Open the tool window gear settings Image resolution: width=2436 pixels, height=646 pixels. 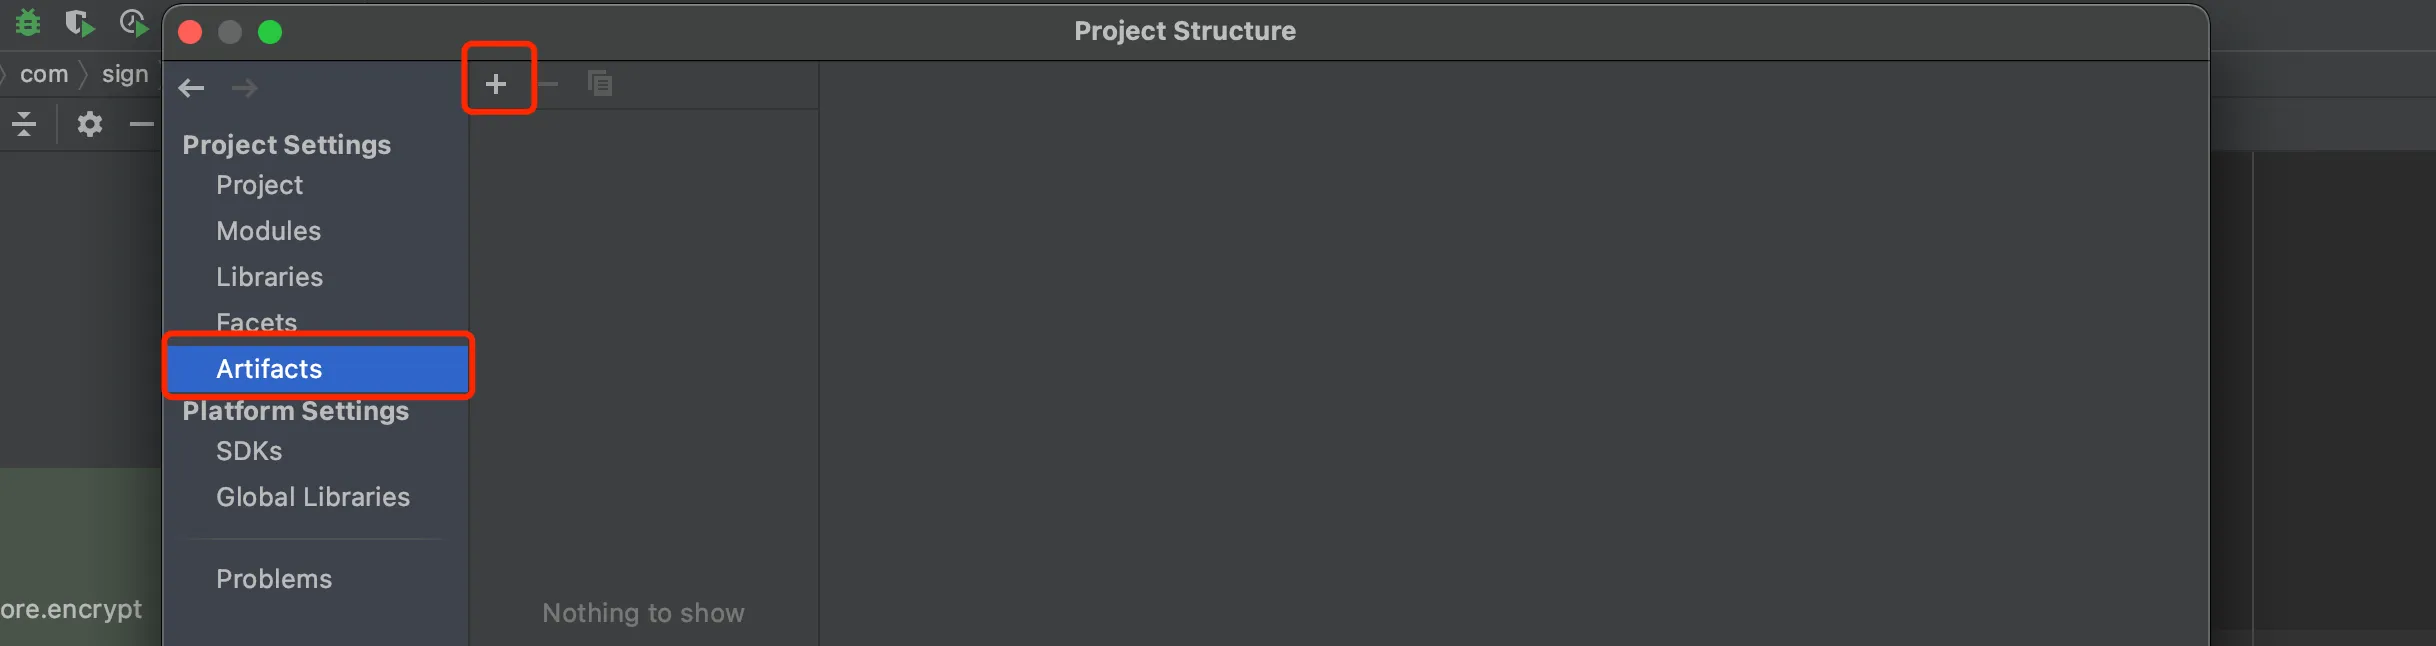tap(90, 124)
